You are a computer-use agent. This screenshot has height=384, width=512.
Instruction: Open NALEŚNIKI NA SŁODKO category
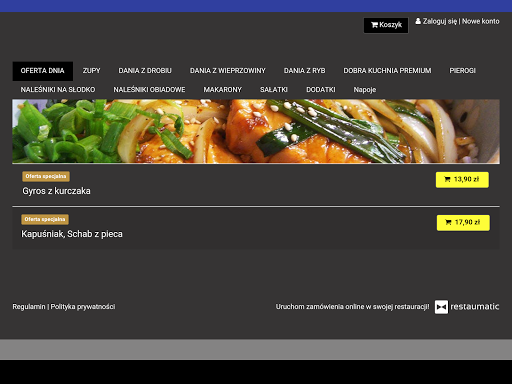click(58, 90)
